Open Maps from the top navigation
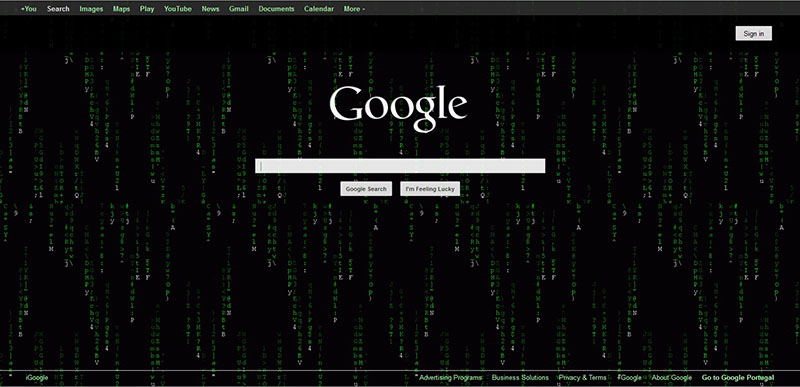Image resolution: width=800 pixels, height=387 pixels. point(121,9)
